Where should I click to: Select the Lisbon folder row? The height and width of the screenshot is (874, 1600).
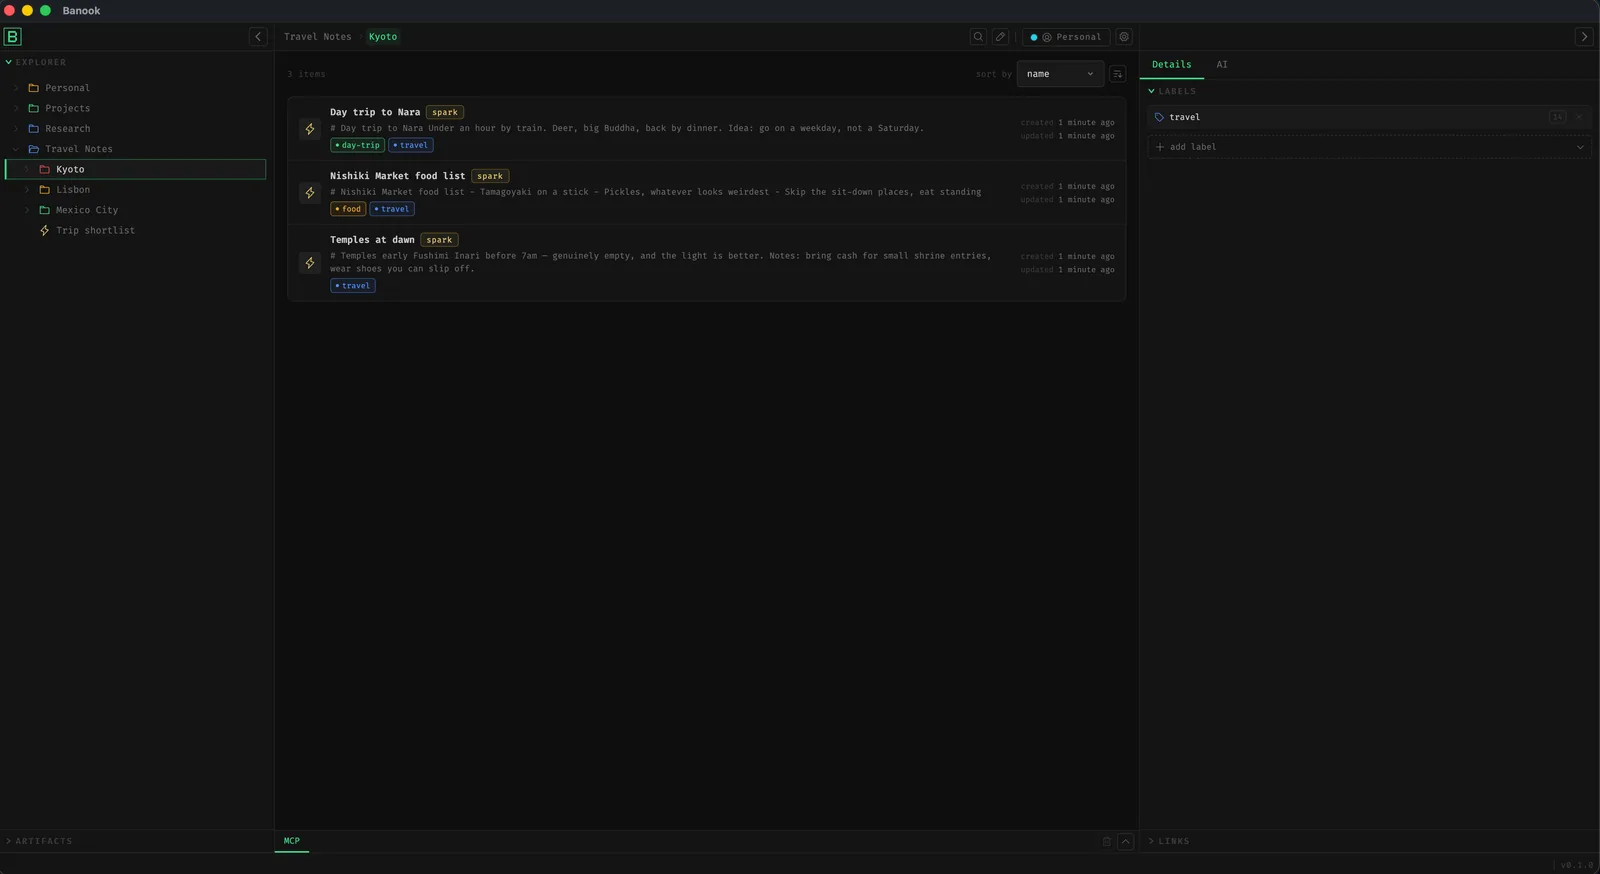click(136, 190)
